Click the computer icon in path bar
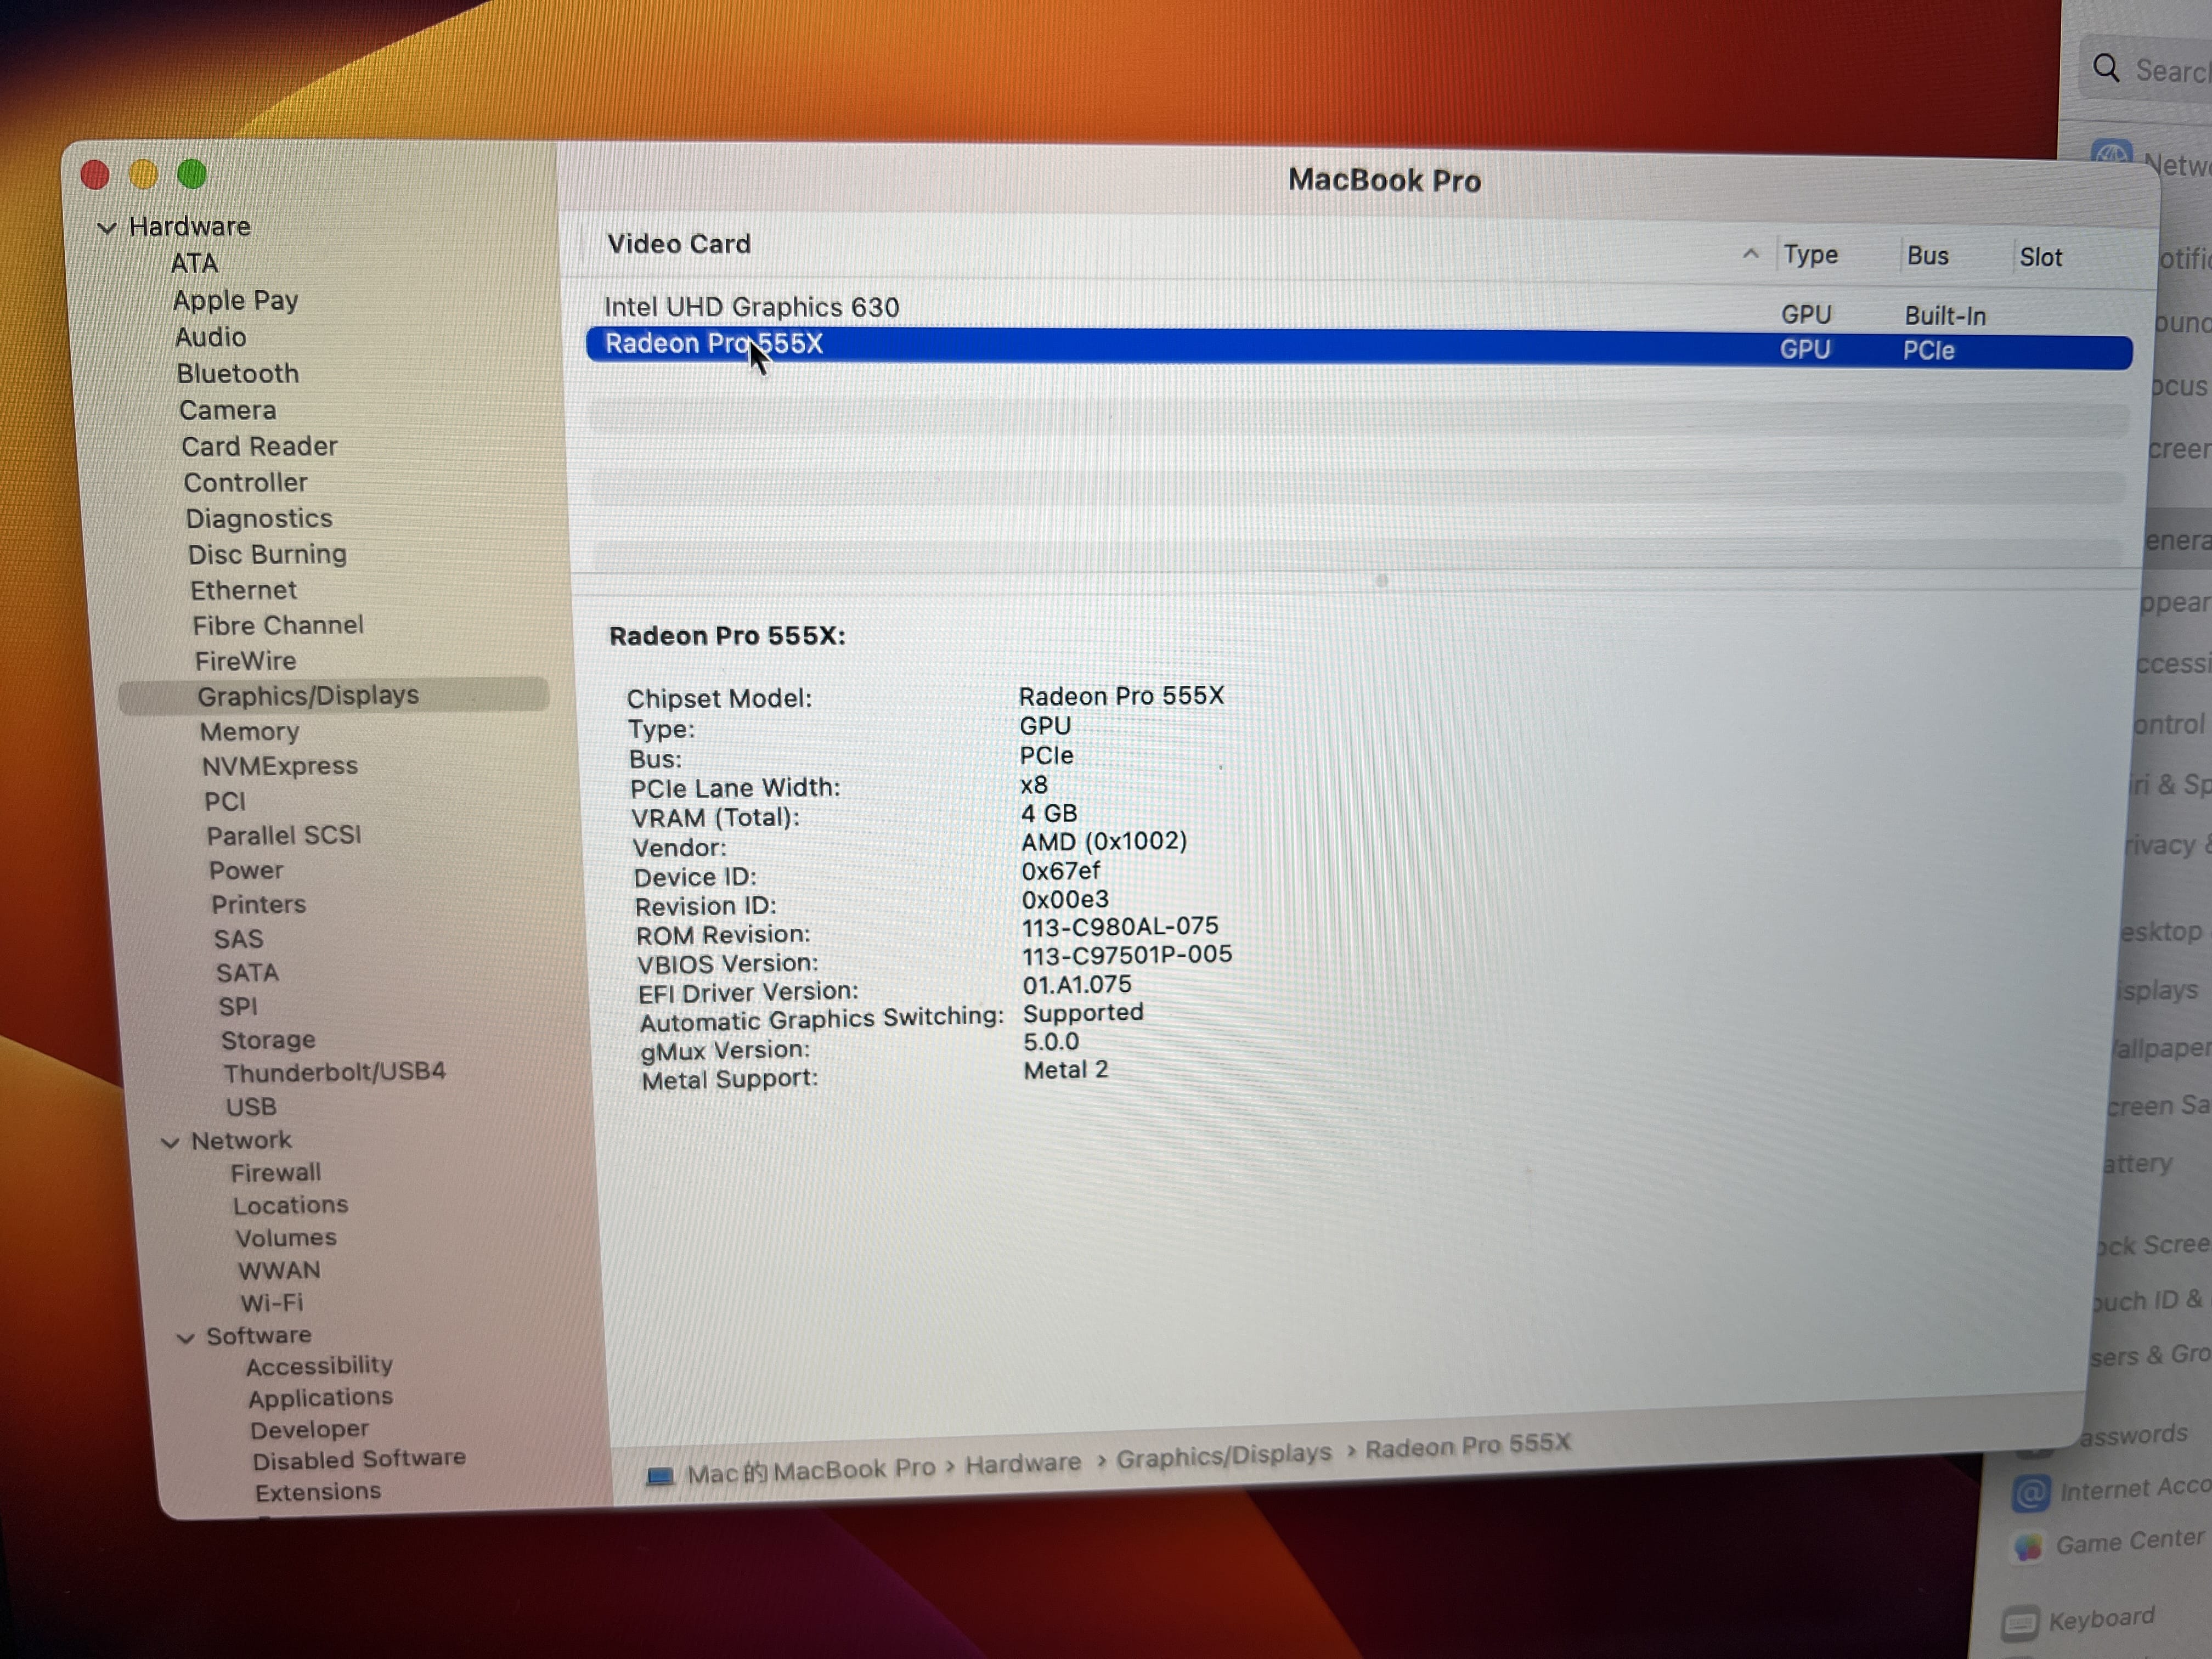 point(659,1476)
